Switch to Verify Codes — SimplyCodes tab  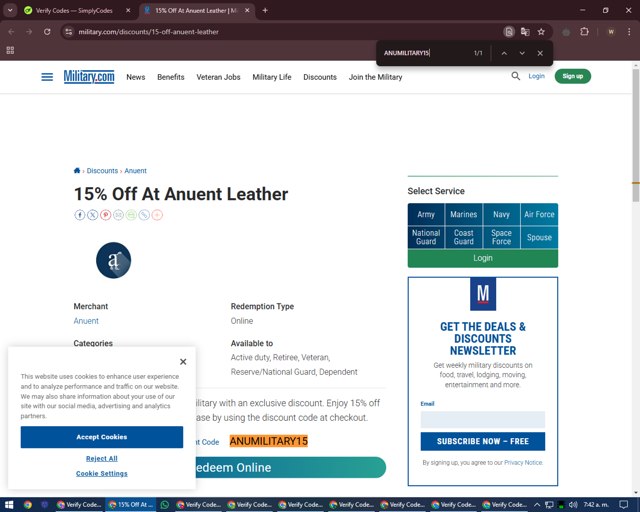tap(74, 11)
